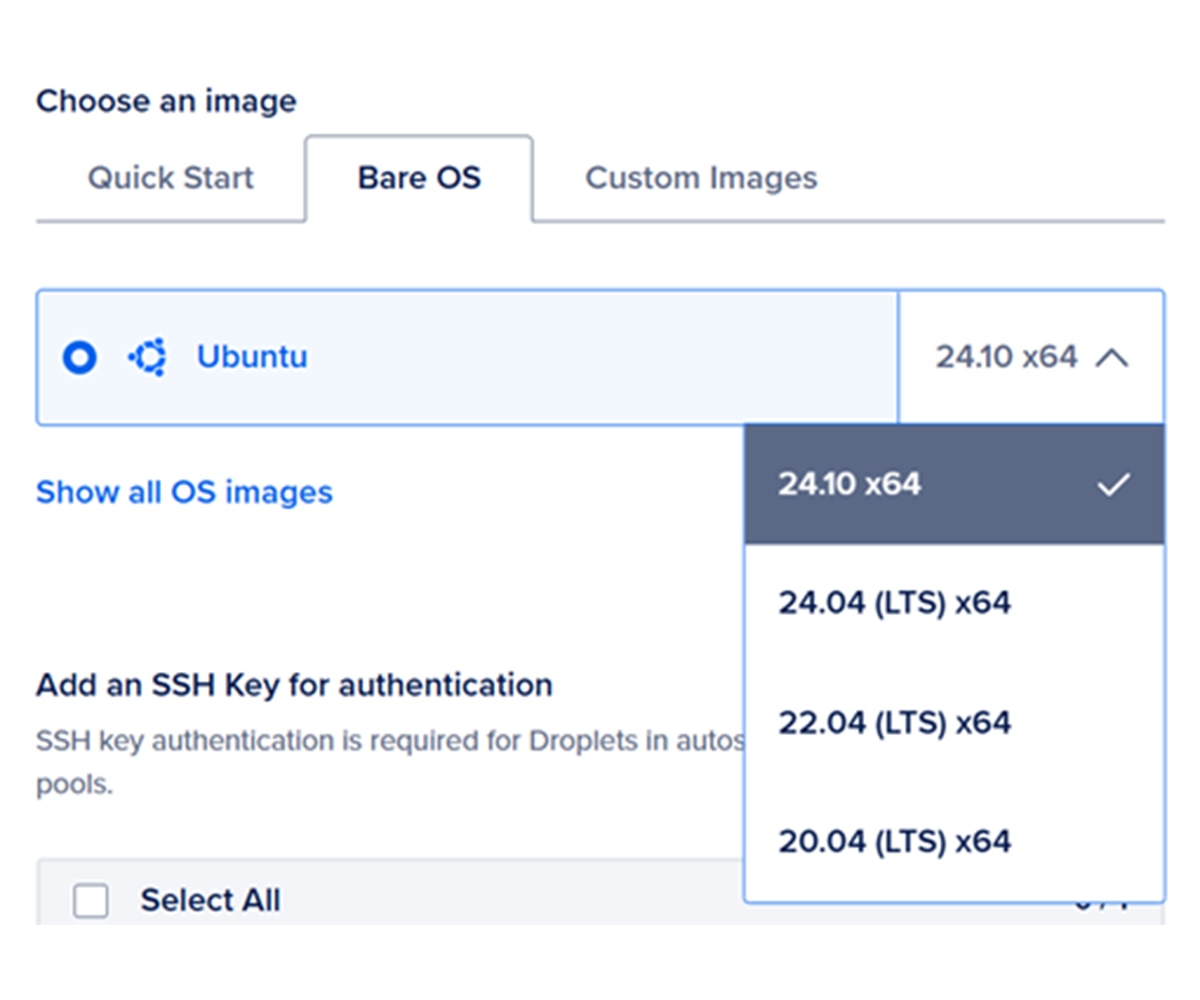Click empty area of the Ubuntu image card
The width and height of the screenshot is (1200, 1000).
coord(600,357)
